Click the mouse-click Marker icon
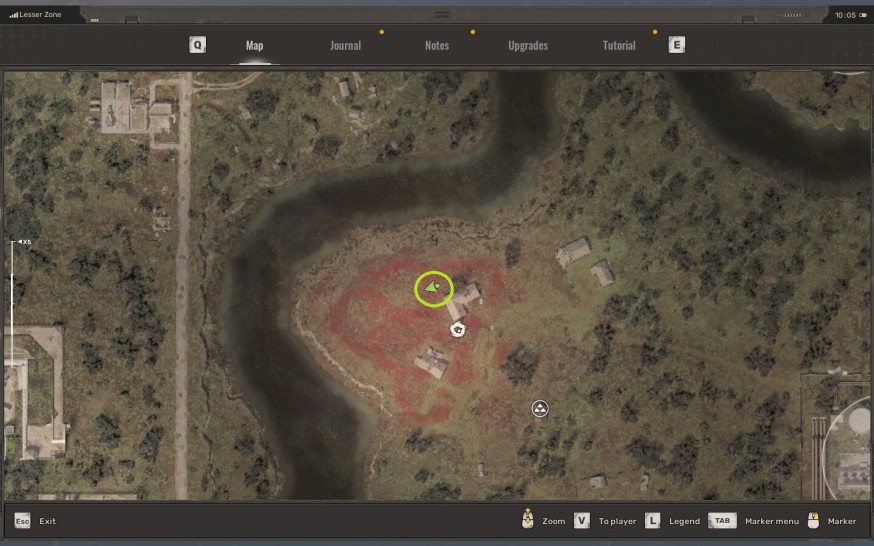Image resolution: width=874 pixels, height=546 pixels. (x=813, y=520)
